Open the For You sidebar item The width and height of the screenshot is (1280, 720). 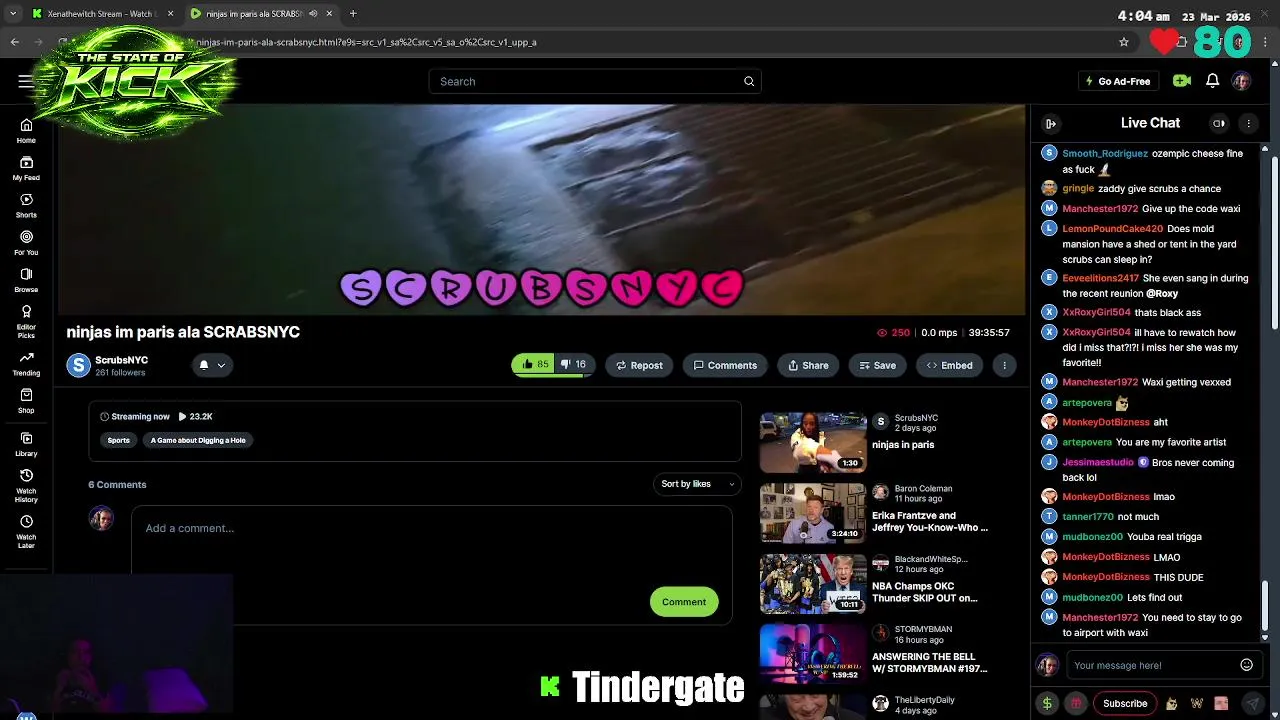point(26,242)
